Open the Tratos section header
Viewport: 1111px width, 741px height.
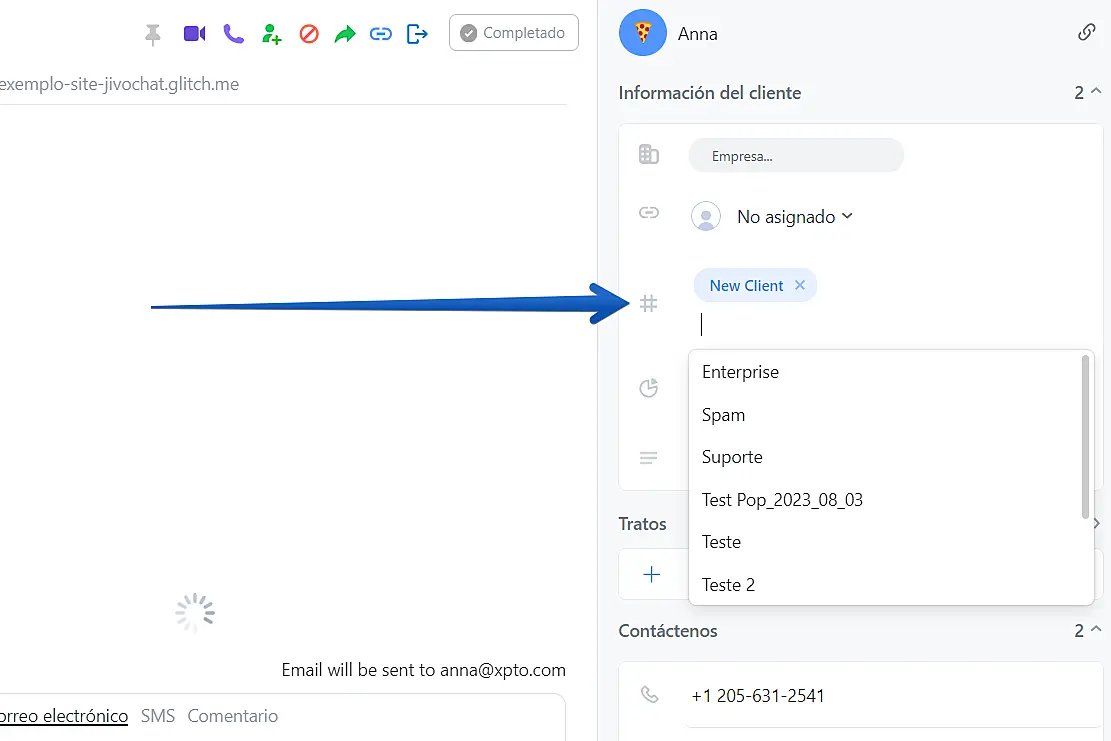coord(643,524)
